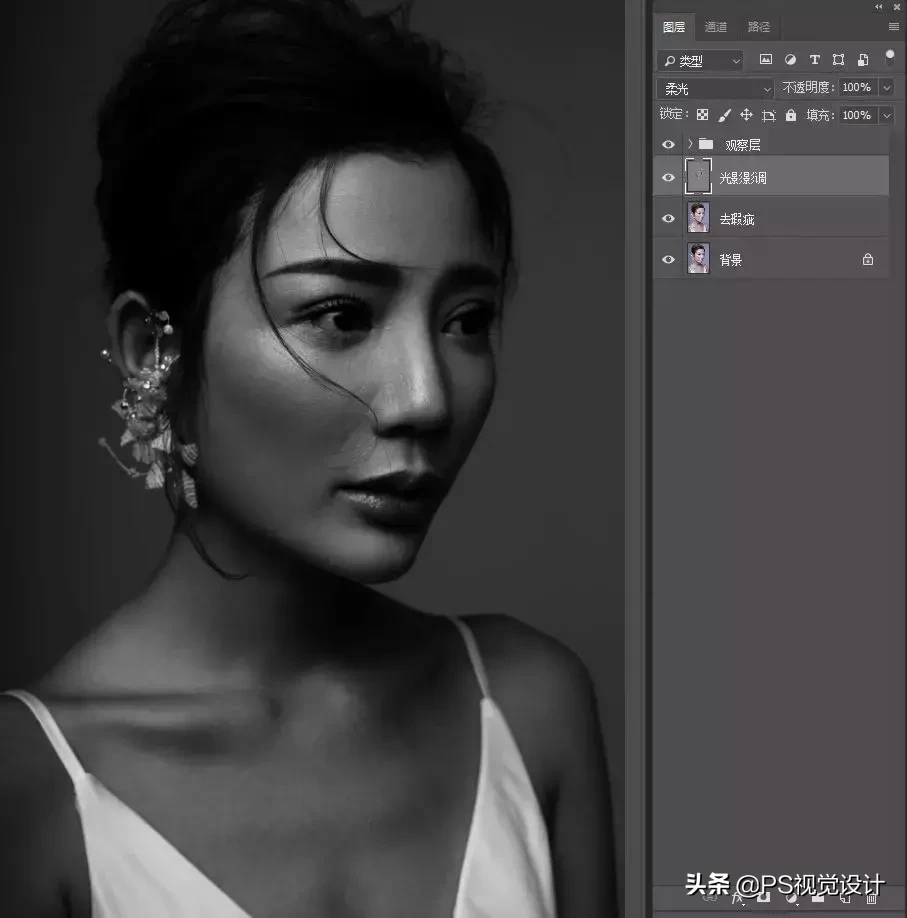This screenshot has height=918, width=907.
Task: Open the layers panel options menu
Action: (894, 26)
